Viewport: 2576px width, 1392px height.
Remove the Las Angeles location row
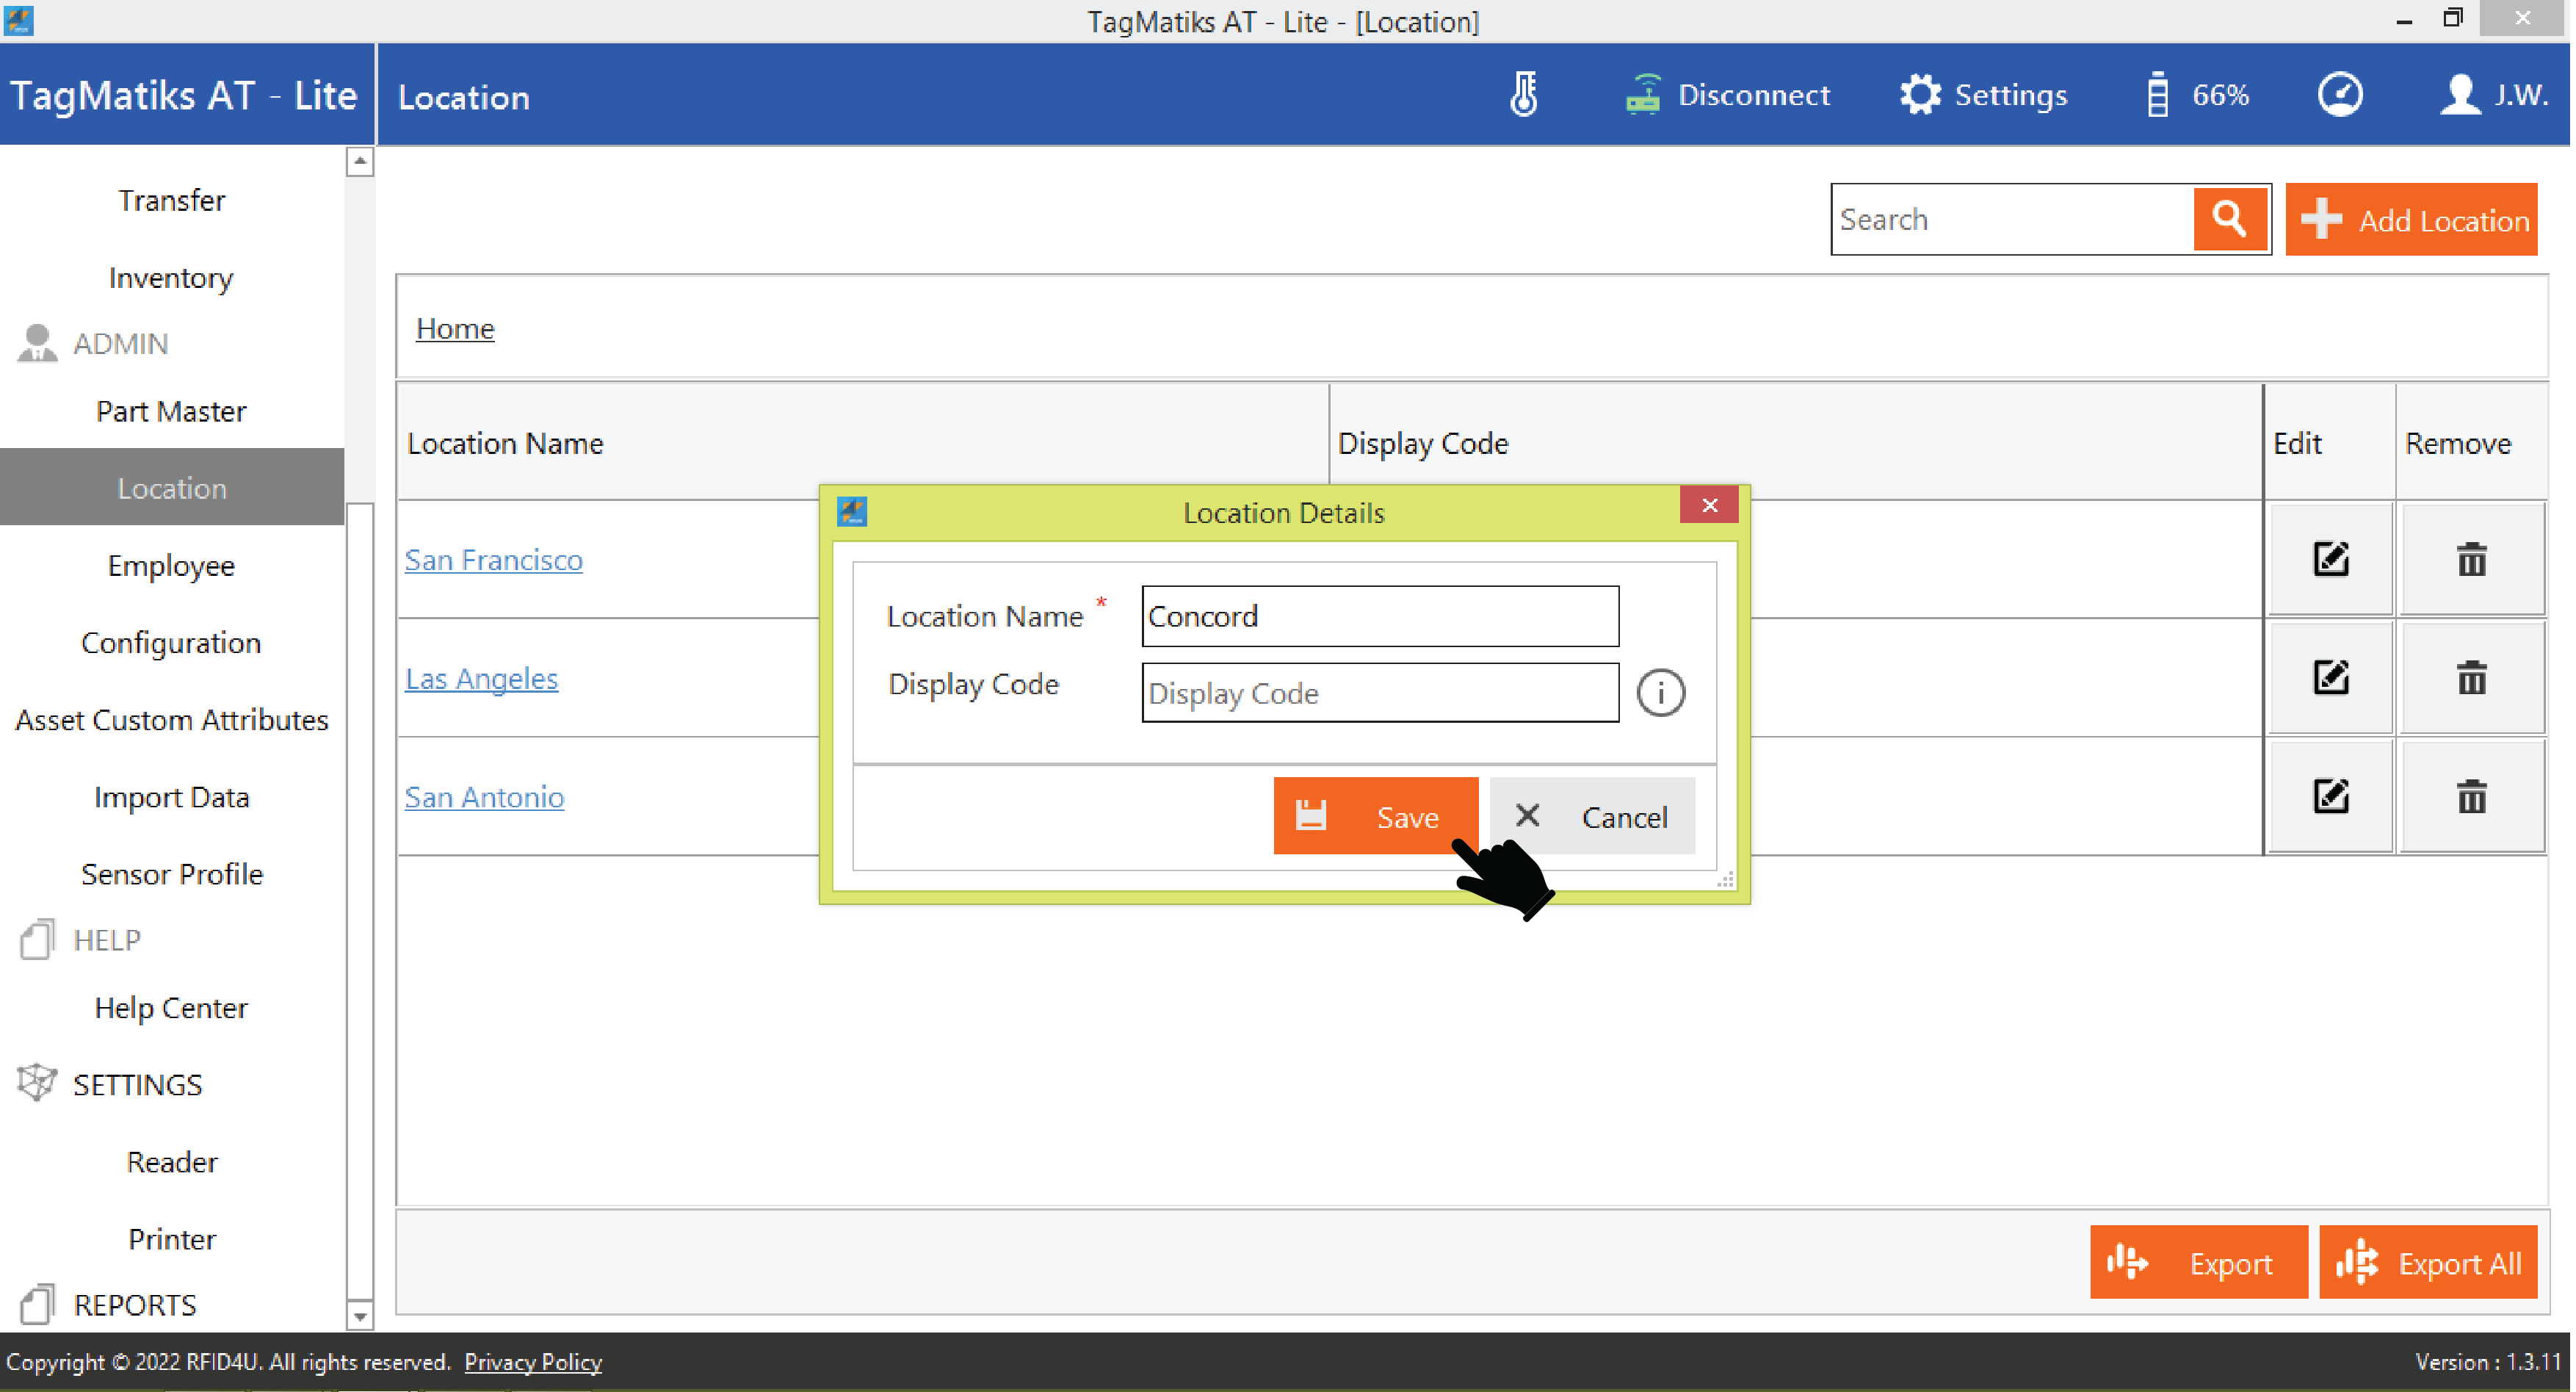pyautogui.click(x=2470, y=678)
